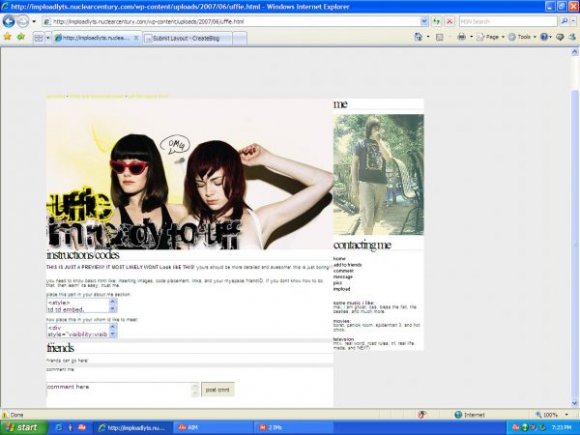
Task: Click the scroll up arrow of page scrollbar
Action: (x=575, y=53)
